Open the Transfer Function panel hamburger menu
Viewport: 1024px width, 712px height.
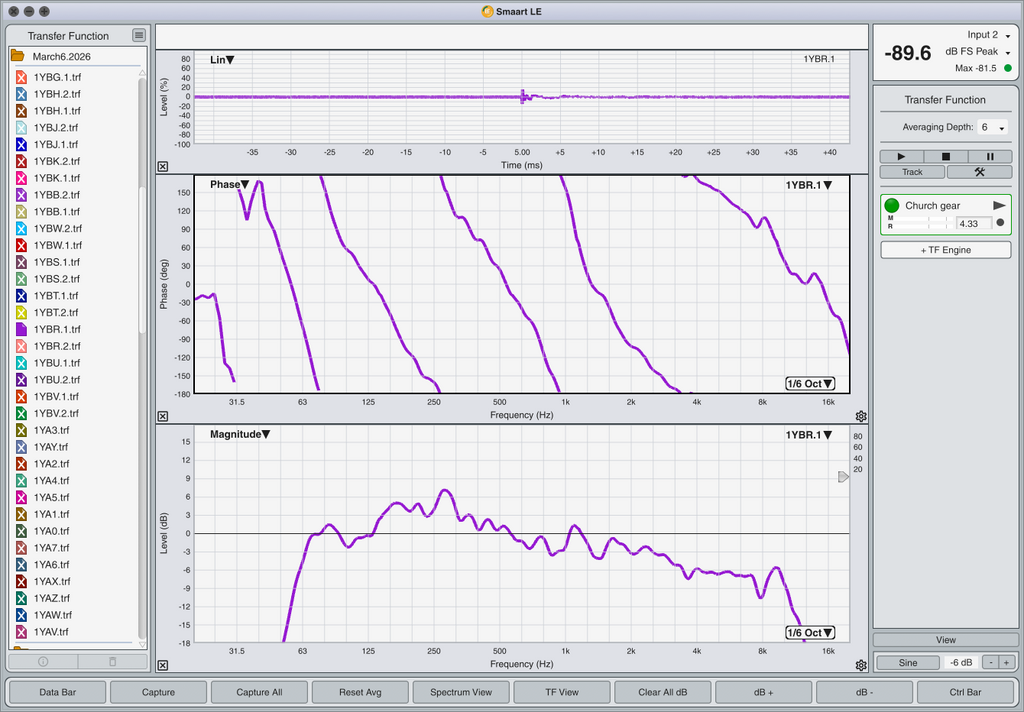[139, 36]
